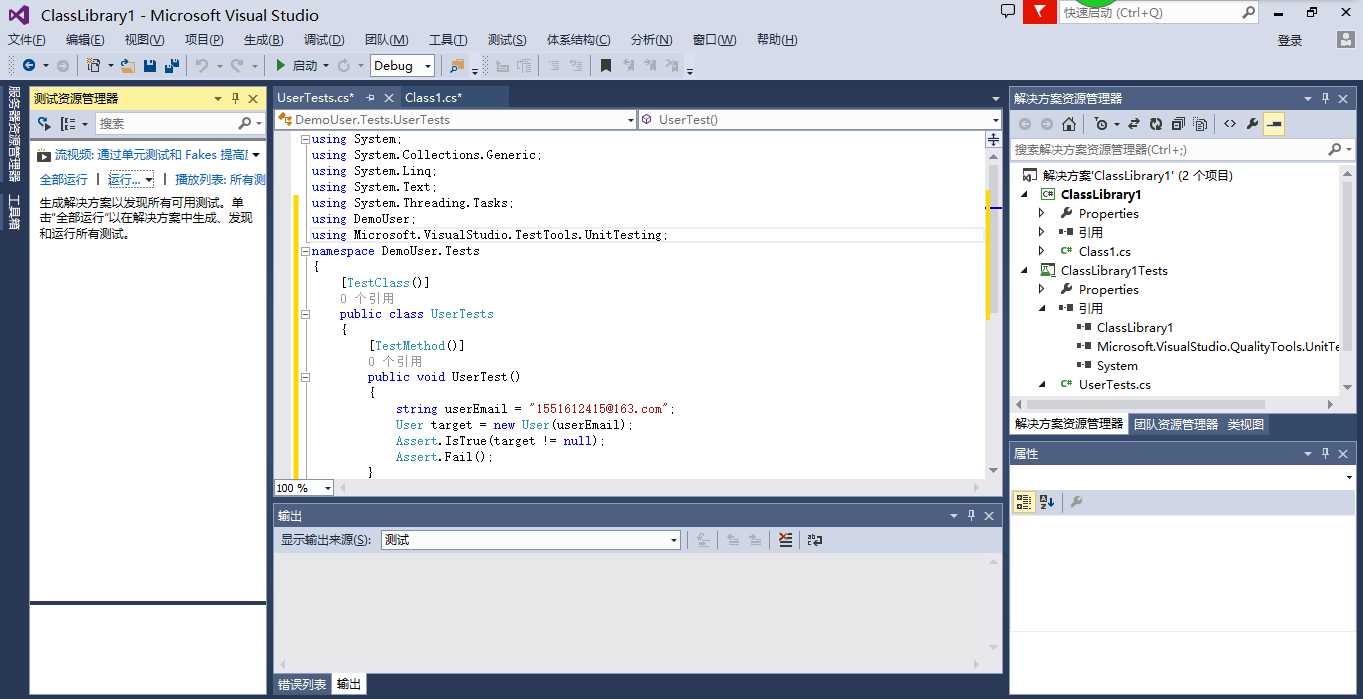1363x699 pixels.
Task: Select Microsoft.VisualStudio.QualityTools reference item
Action: tap(1217, 346)
